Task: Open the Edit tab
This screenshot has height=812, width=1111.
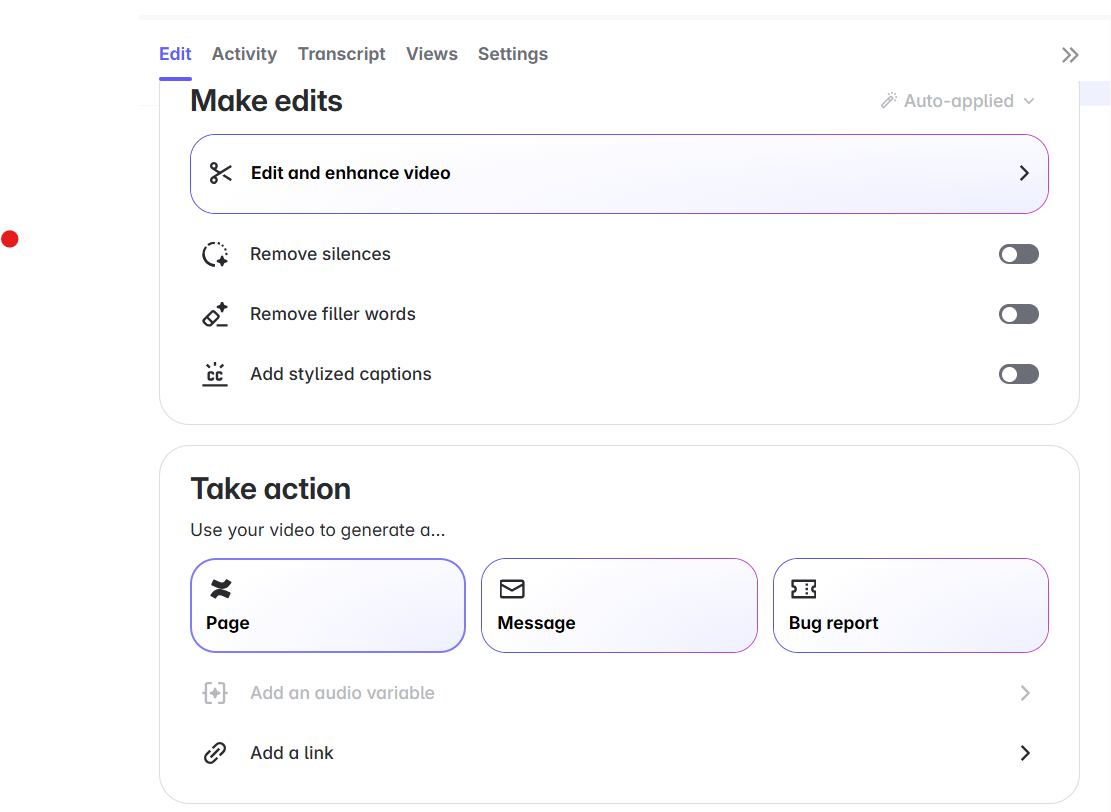Action: tap(175, 54)
